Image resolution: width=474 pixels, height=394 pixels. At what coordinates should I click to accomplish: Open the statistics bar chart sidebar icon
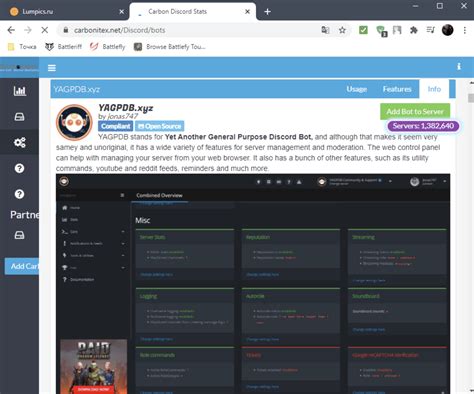[20, 91]
